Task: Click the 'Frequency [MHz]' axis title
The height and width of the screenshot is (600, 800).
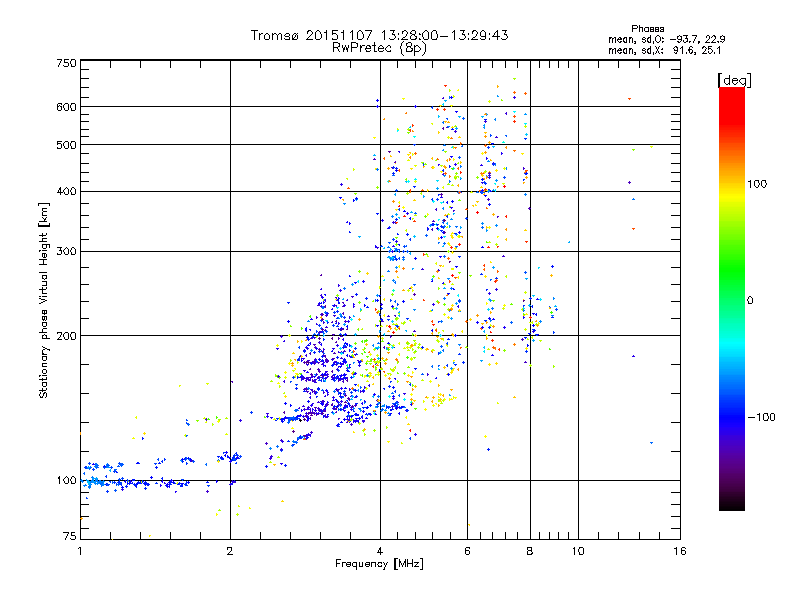Action: (379, 564)
